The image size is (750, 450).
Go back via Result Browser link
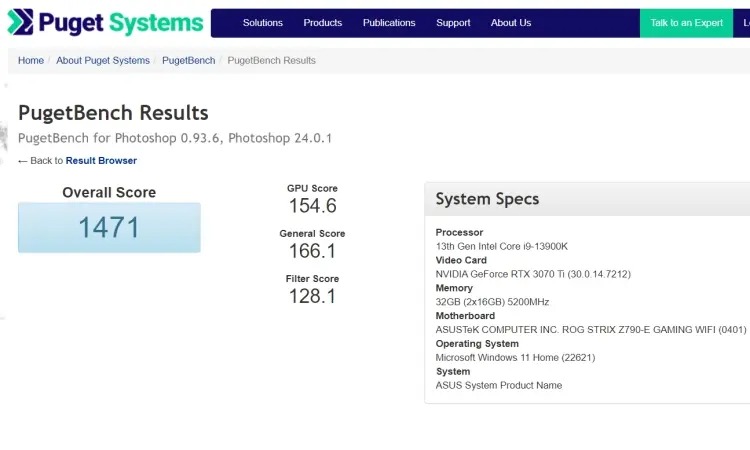click(101, 161)
